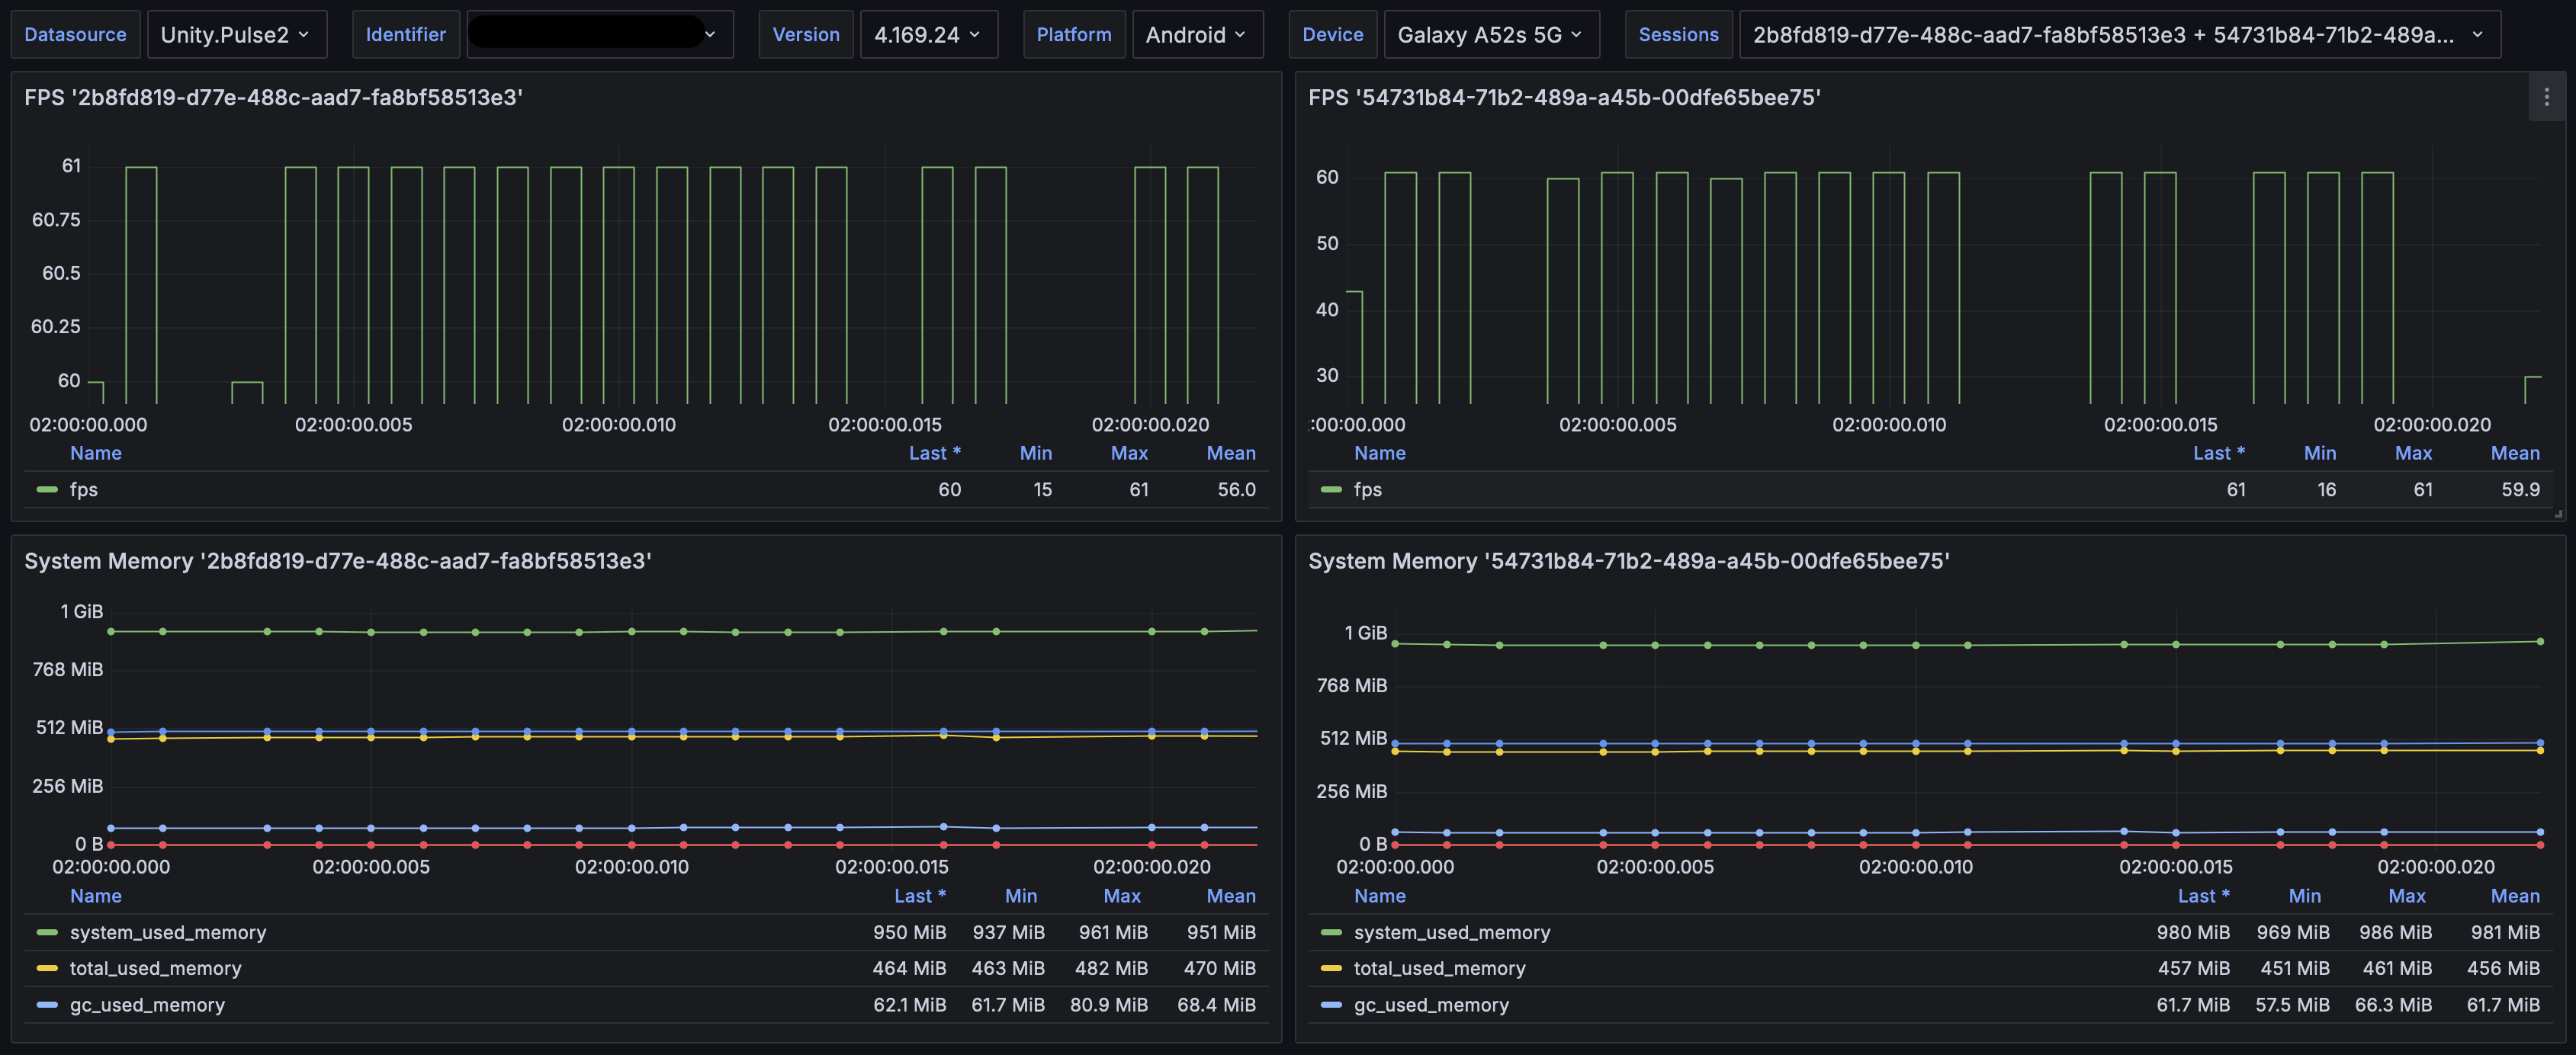Image resolution: width=2576 pixels, height=1055 pixels.
Task: Toggle the fps series in the right FPS legend
Action: click(1367, 489)
